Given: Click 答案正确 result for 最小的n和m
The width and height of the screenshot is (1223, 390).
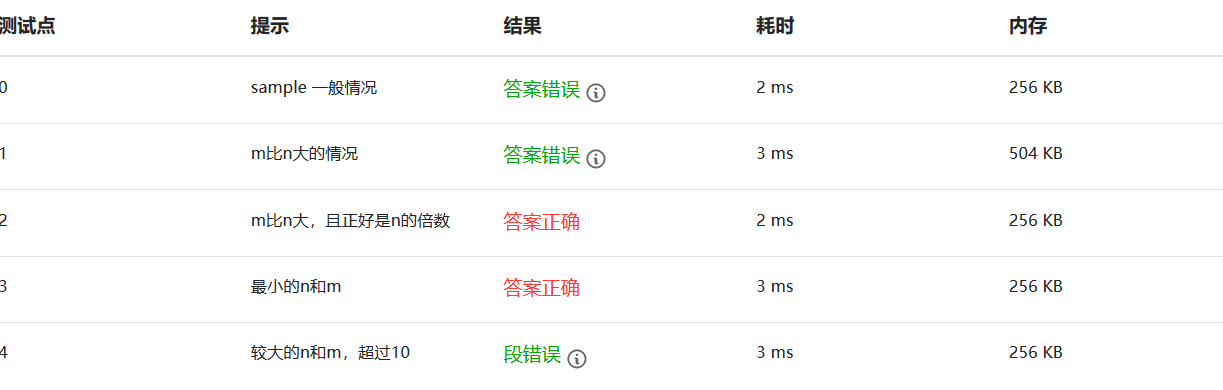Looking at the screenshot, I should pyautogui.click(x=541, y=288).
